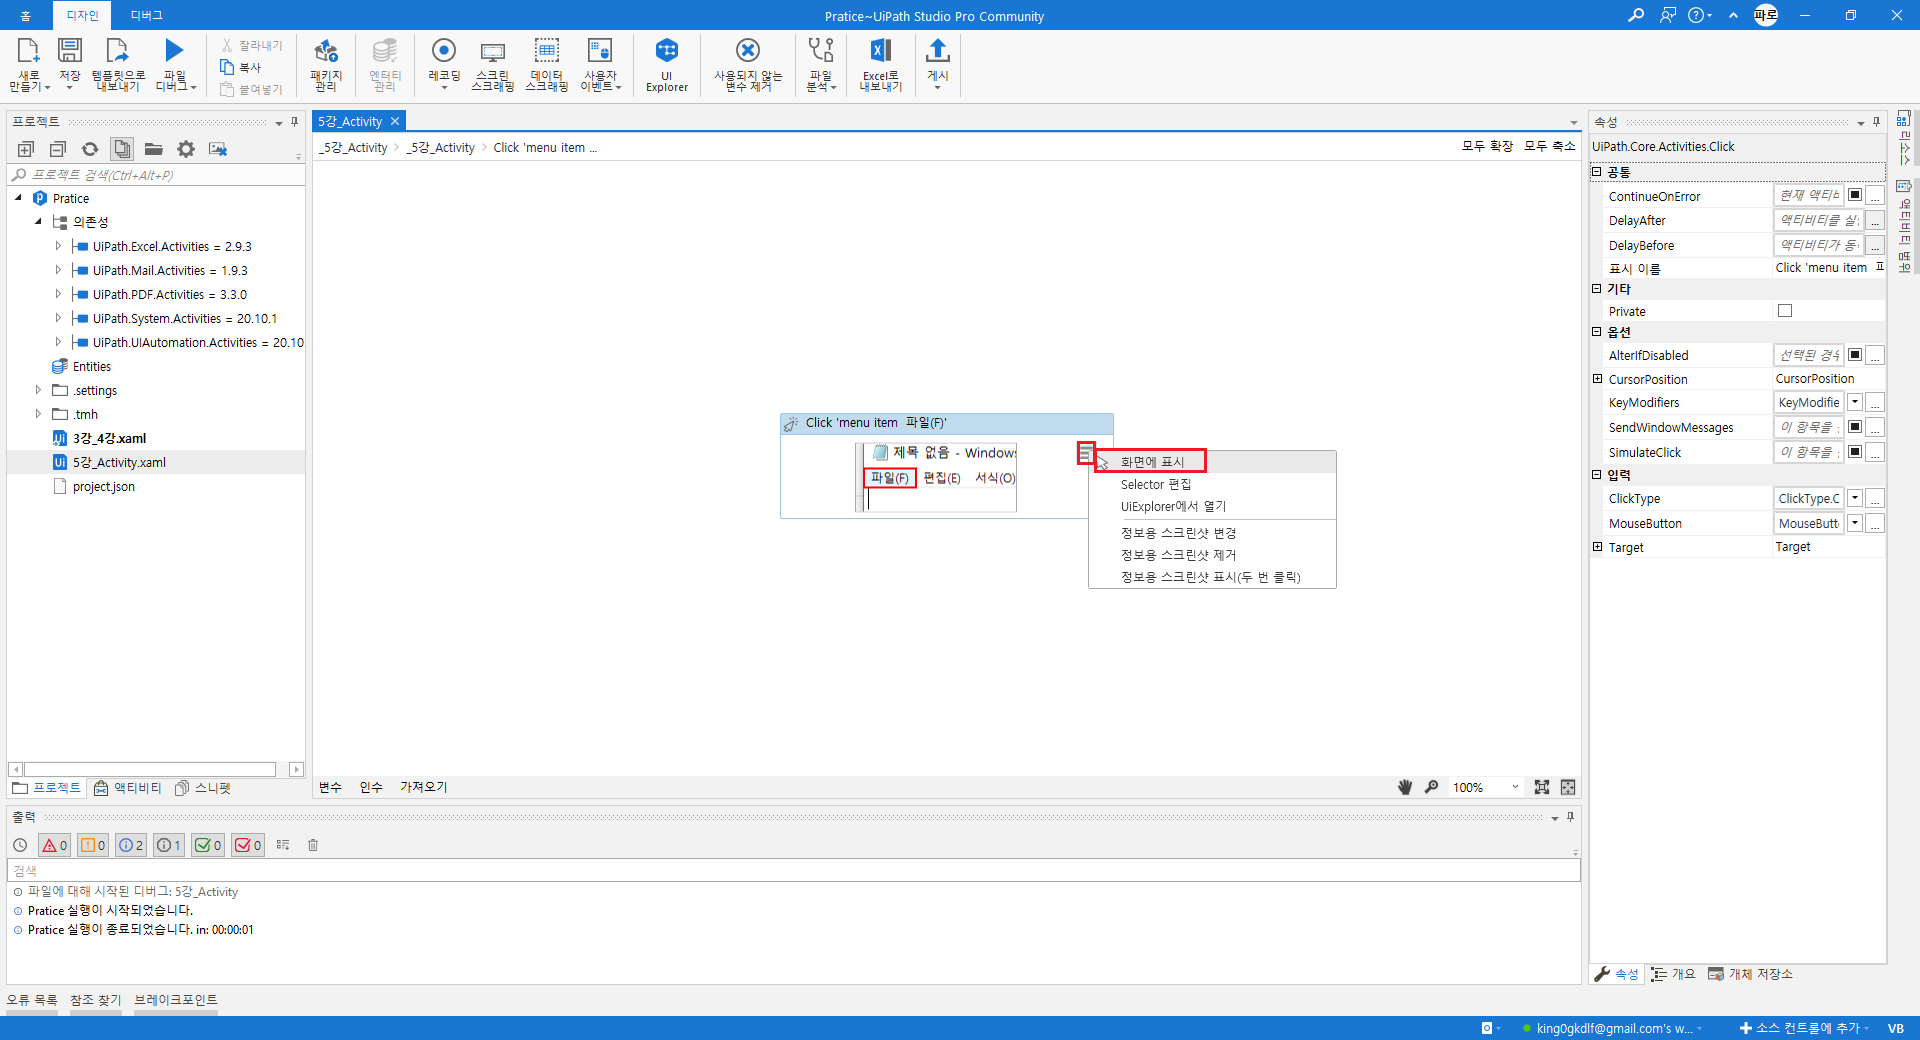1920x1040 pixels.
Task: Expand CursorPosition property
Action: pyautogui.click(x=1598, y=379)
